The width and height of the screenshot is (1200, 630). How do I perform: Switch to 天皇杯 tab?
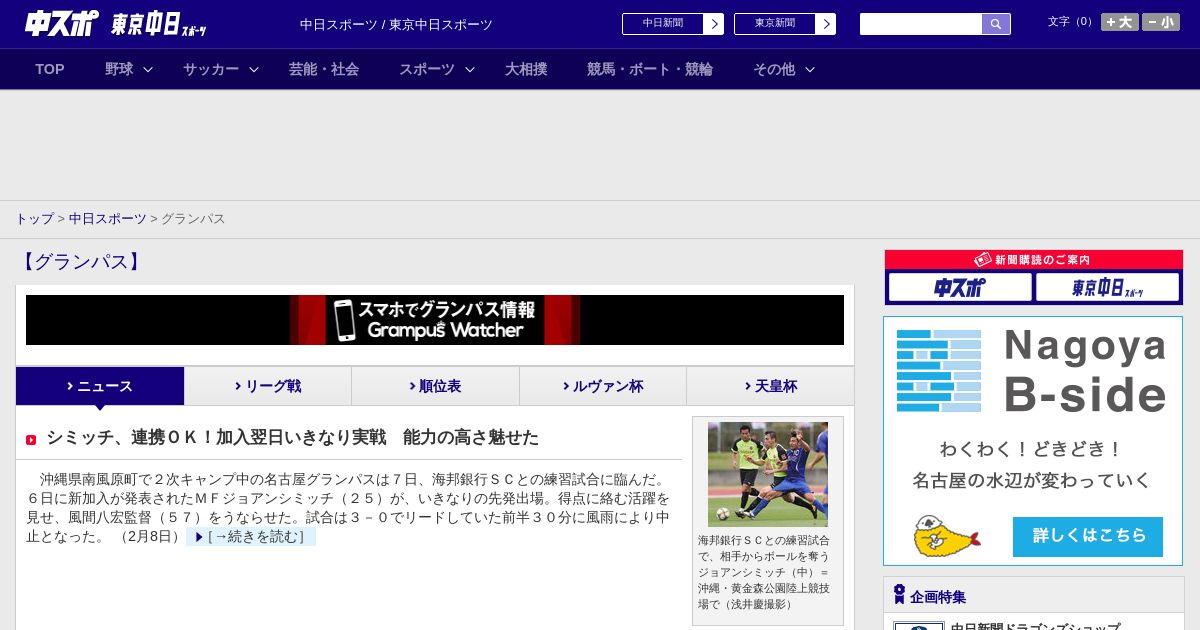(x=770, y=386)
